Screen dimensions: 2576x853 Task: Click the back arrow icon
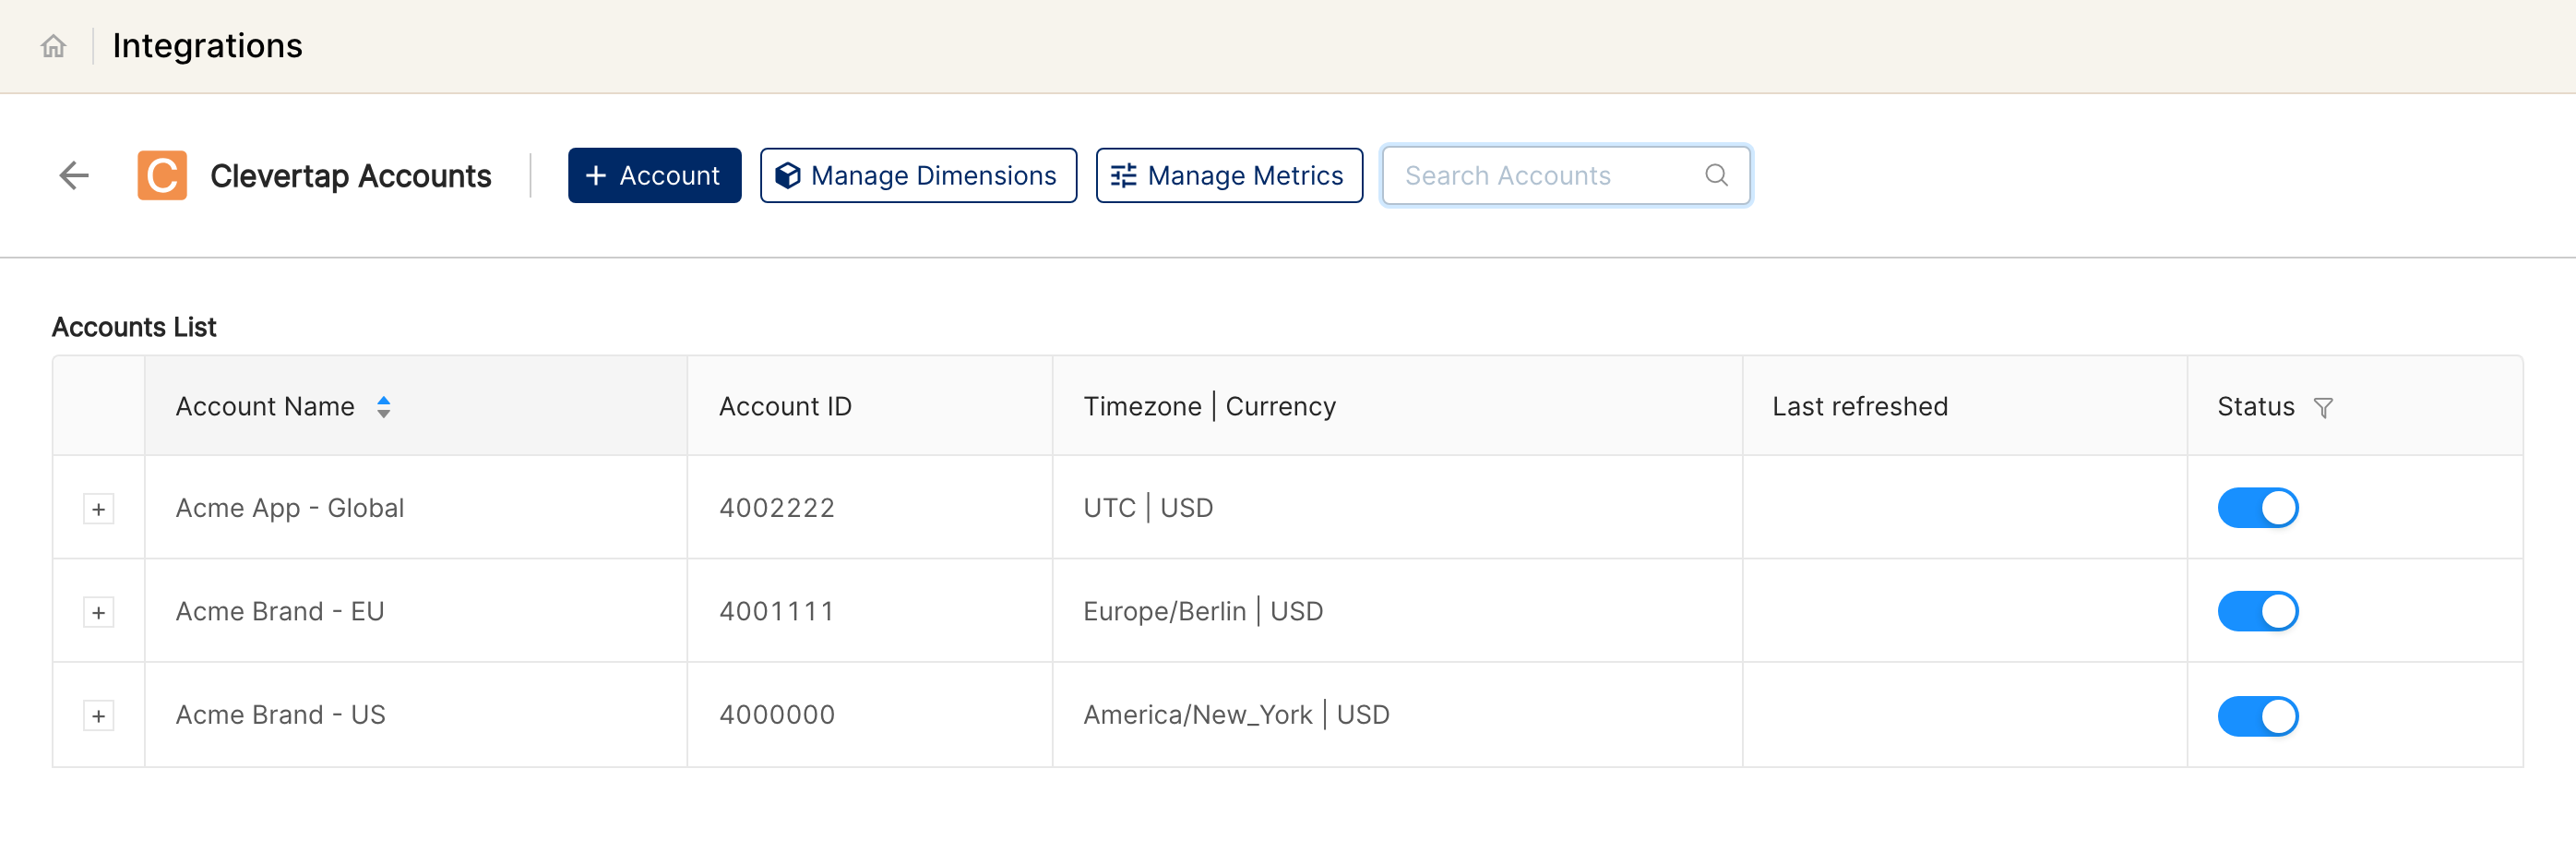(74, 176)
